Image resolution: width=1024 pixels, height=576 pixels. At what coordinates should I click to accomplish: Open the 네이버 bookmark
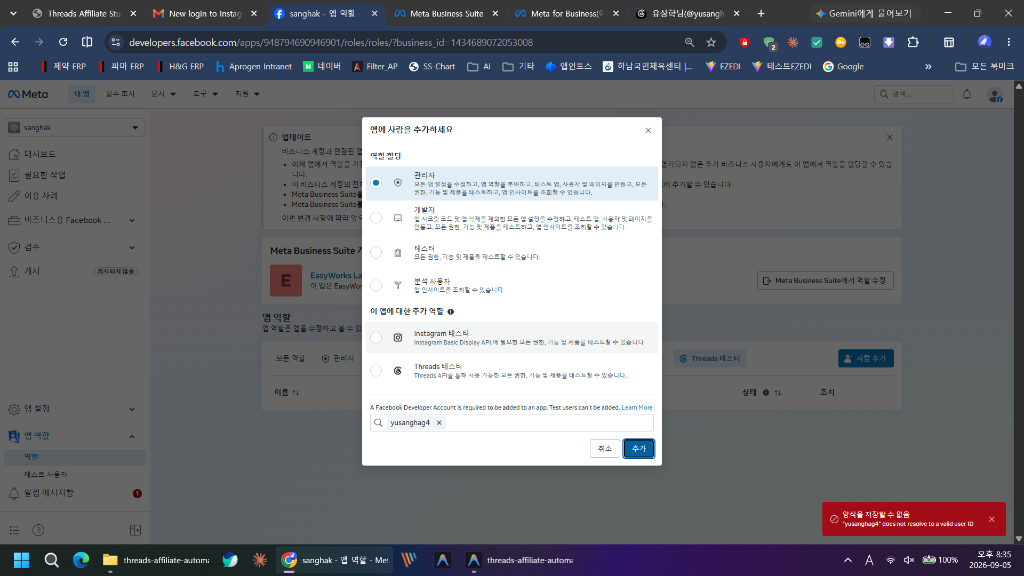tap(322, 67)
